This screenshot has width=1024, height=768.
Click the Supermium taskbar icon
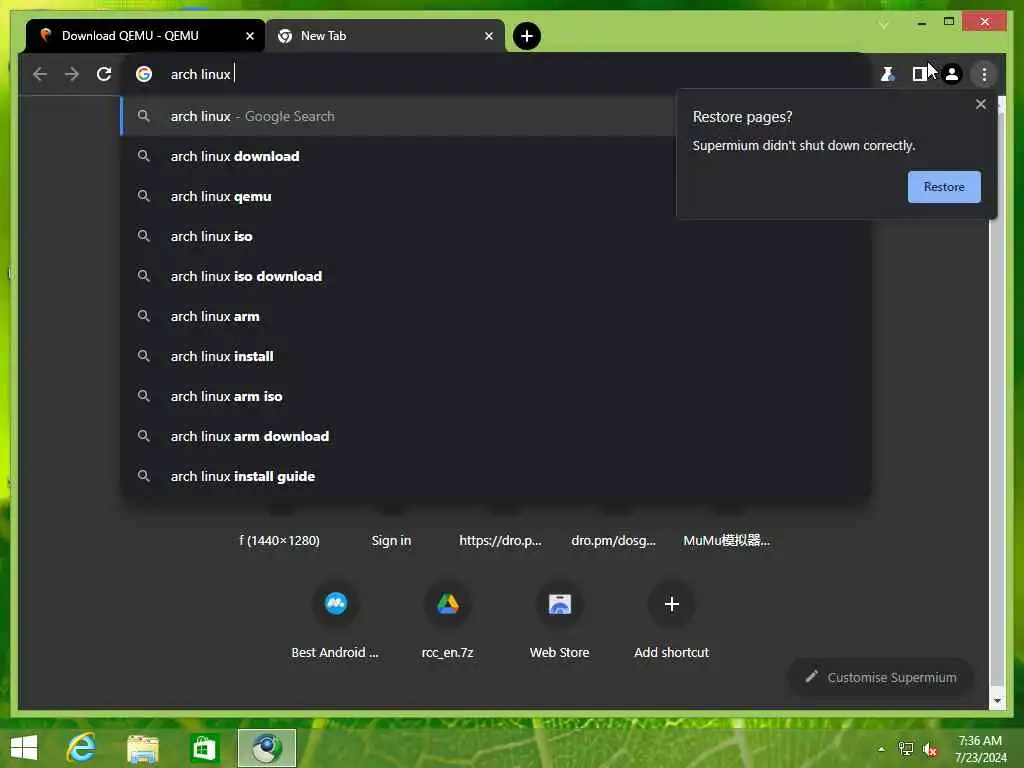(x=266, y=748)
